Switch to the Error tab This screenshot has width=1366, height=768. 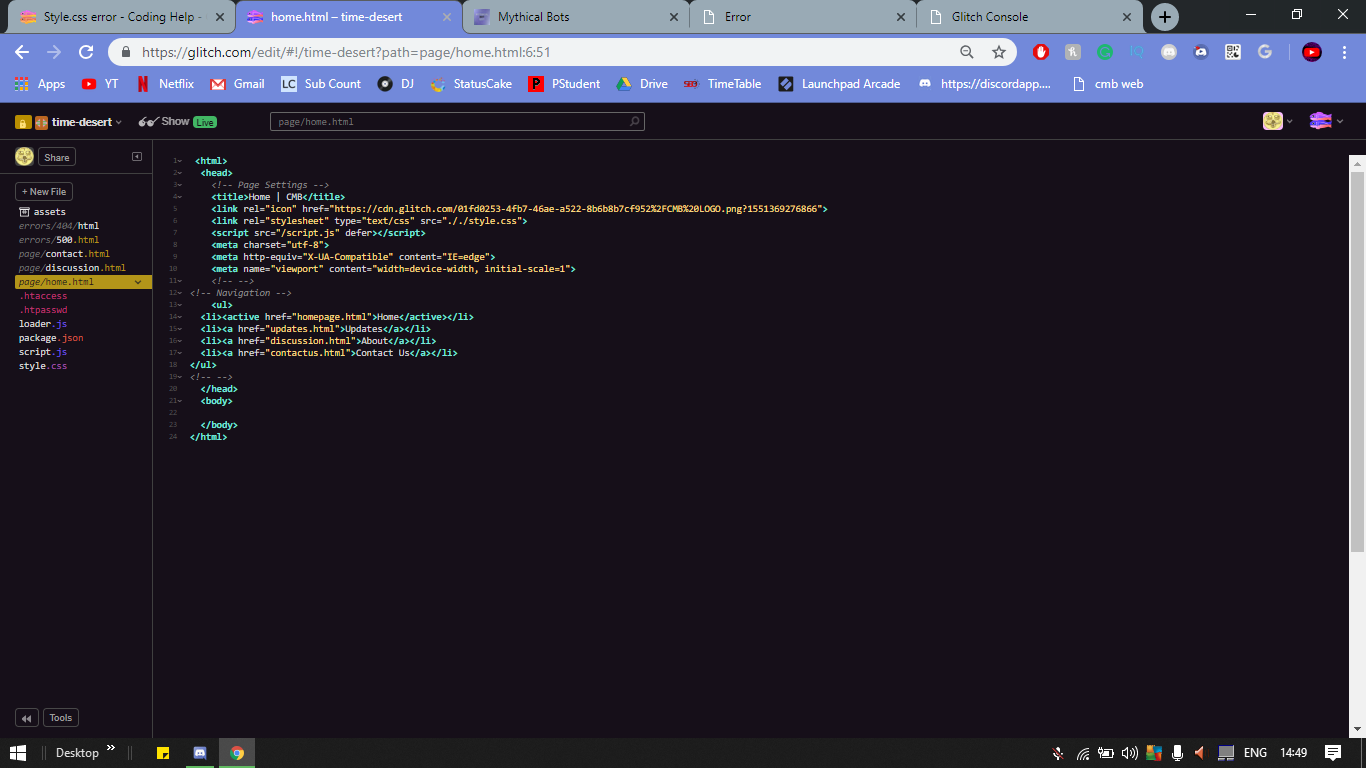pos(803,17)
